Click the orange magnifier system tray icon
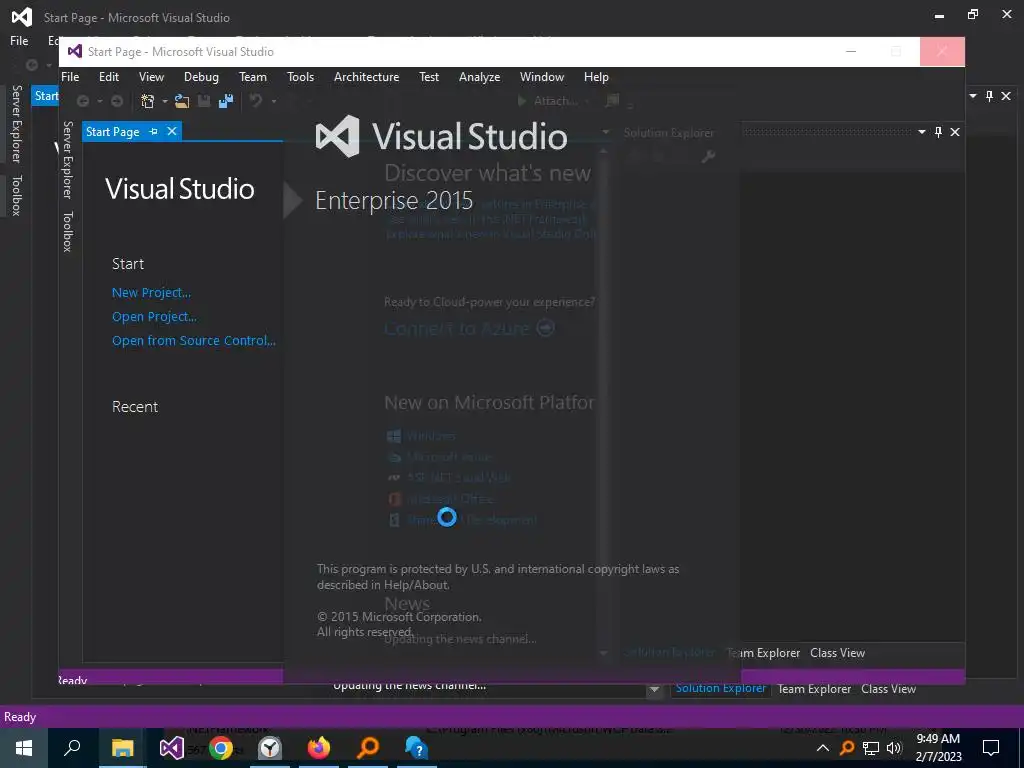This screenshot has width=1024, height=768. 847,748
